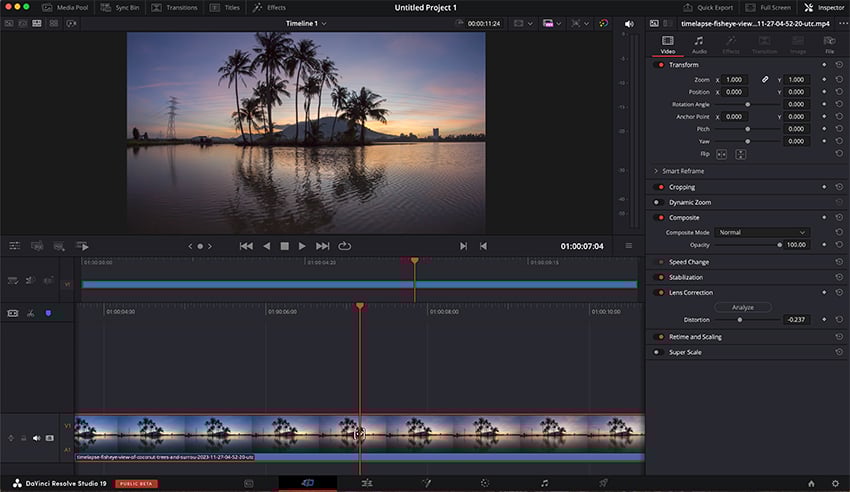This screenshot has height=492, width=850.
Task: Click the Flip horizontal icon in Transform
Action: [723, 154]
